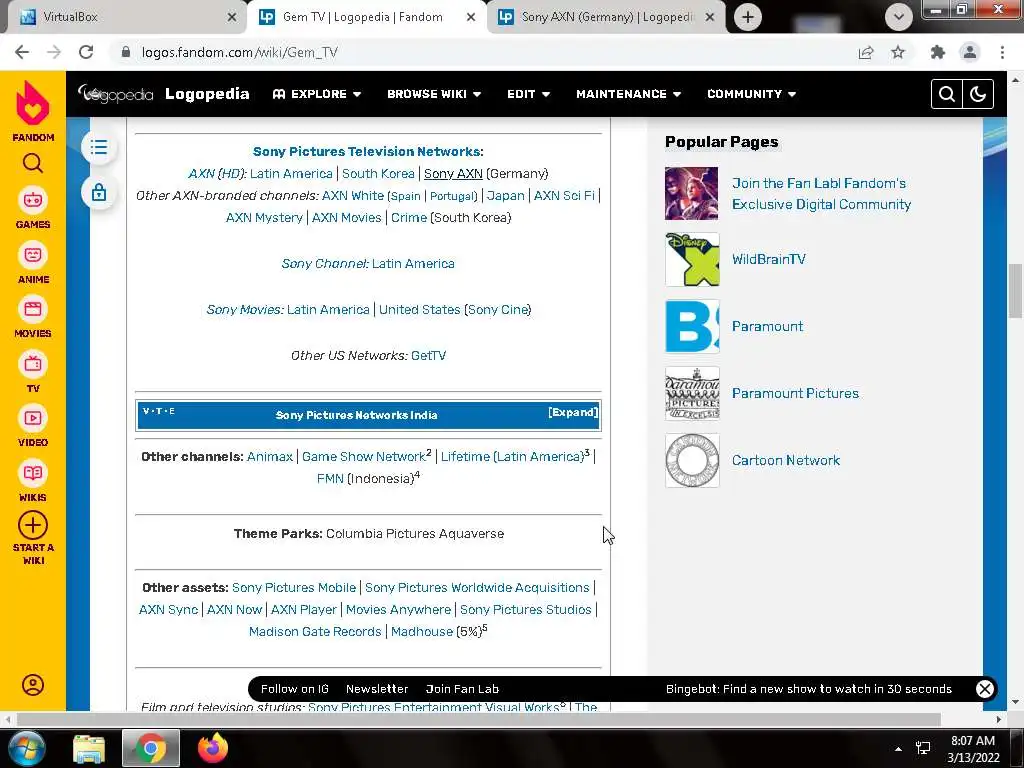
Task: Toggle dark mode moon icon
Action: [x=978, y=94]
